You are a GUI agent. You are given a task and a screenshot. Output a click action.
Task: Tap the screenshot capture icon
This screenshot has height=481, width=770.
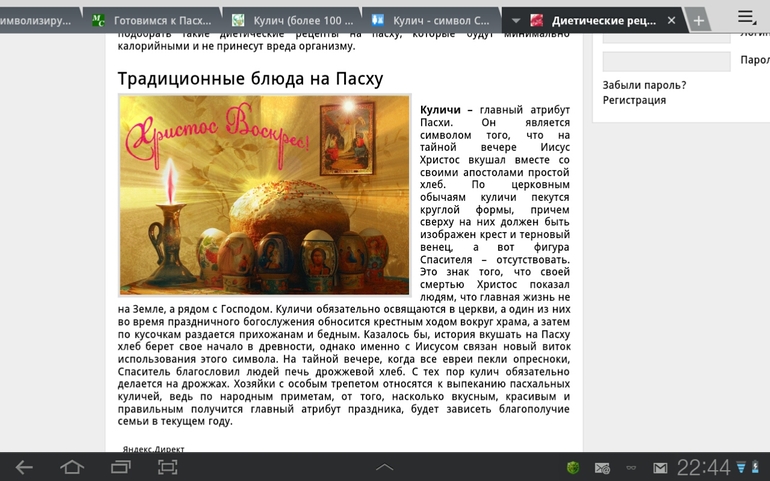pyautogui.click(x=168, y=467)
